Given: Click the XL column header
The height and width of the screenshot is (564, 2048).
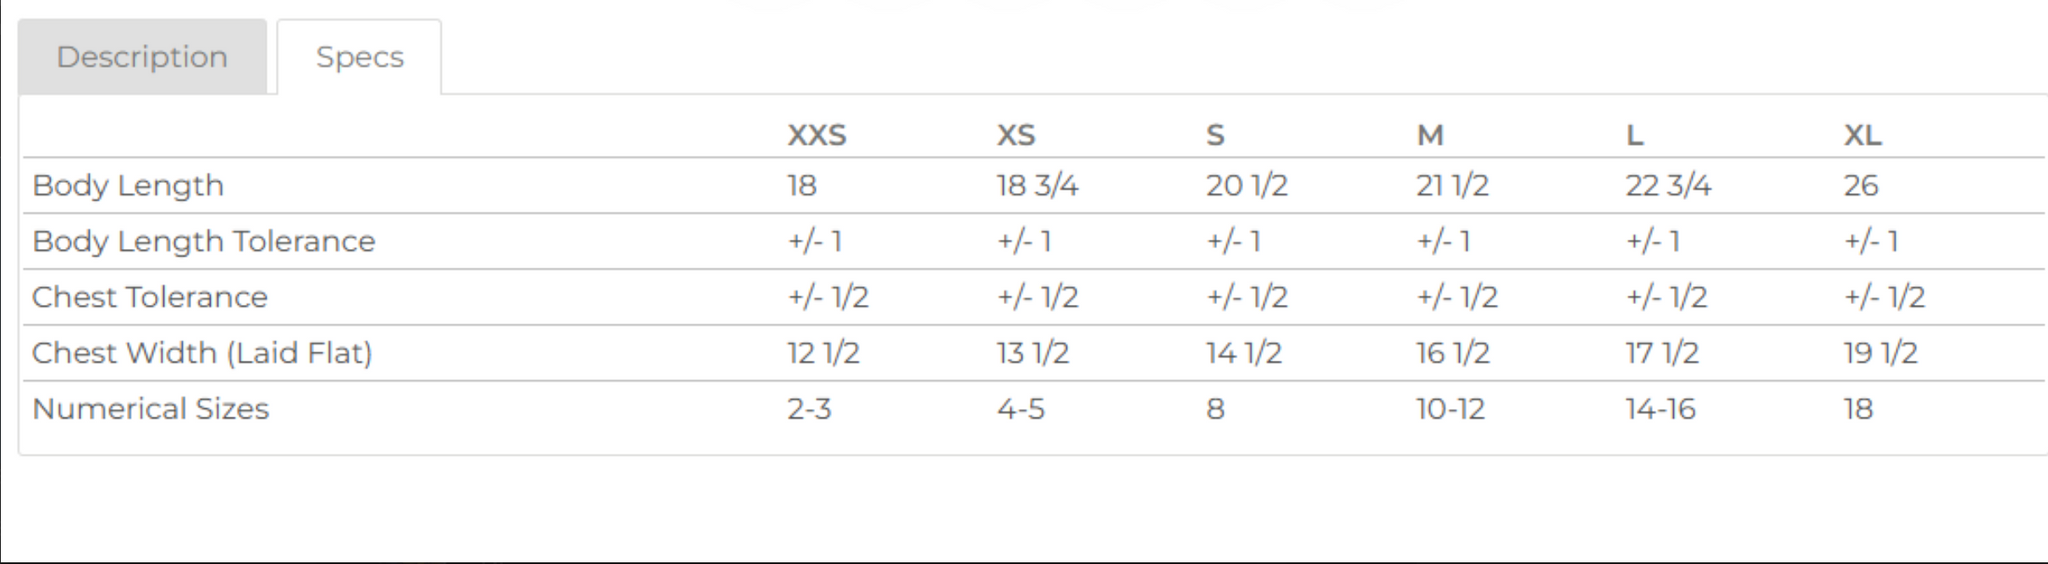Looking at the screenshot, I should (x=1862, y=135).
